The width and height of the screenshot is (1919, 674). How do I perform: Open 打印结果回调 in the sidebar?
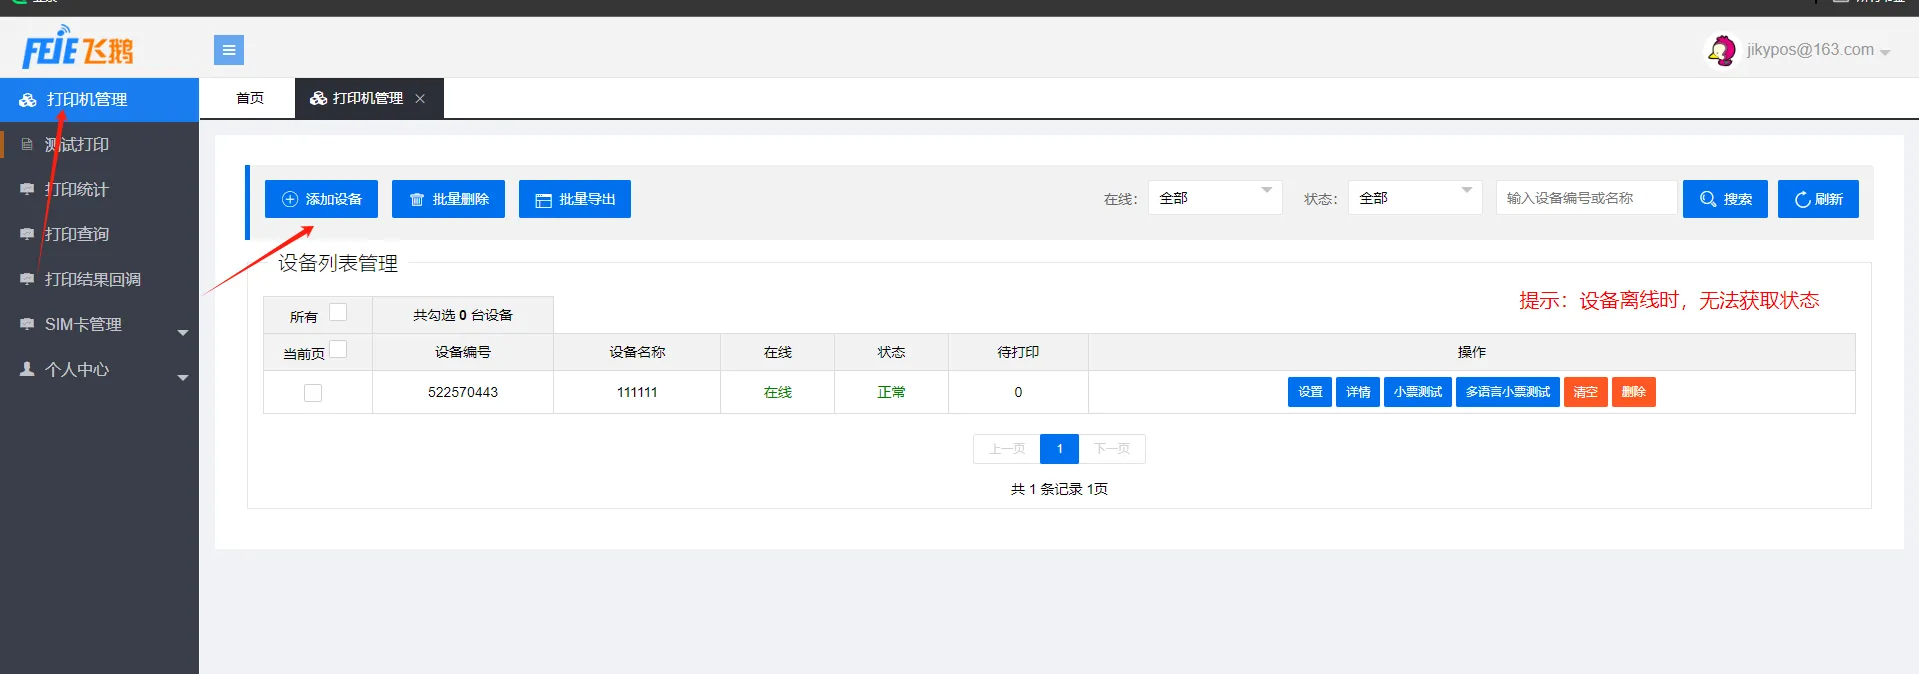92,280
